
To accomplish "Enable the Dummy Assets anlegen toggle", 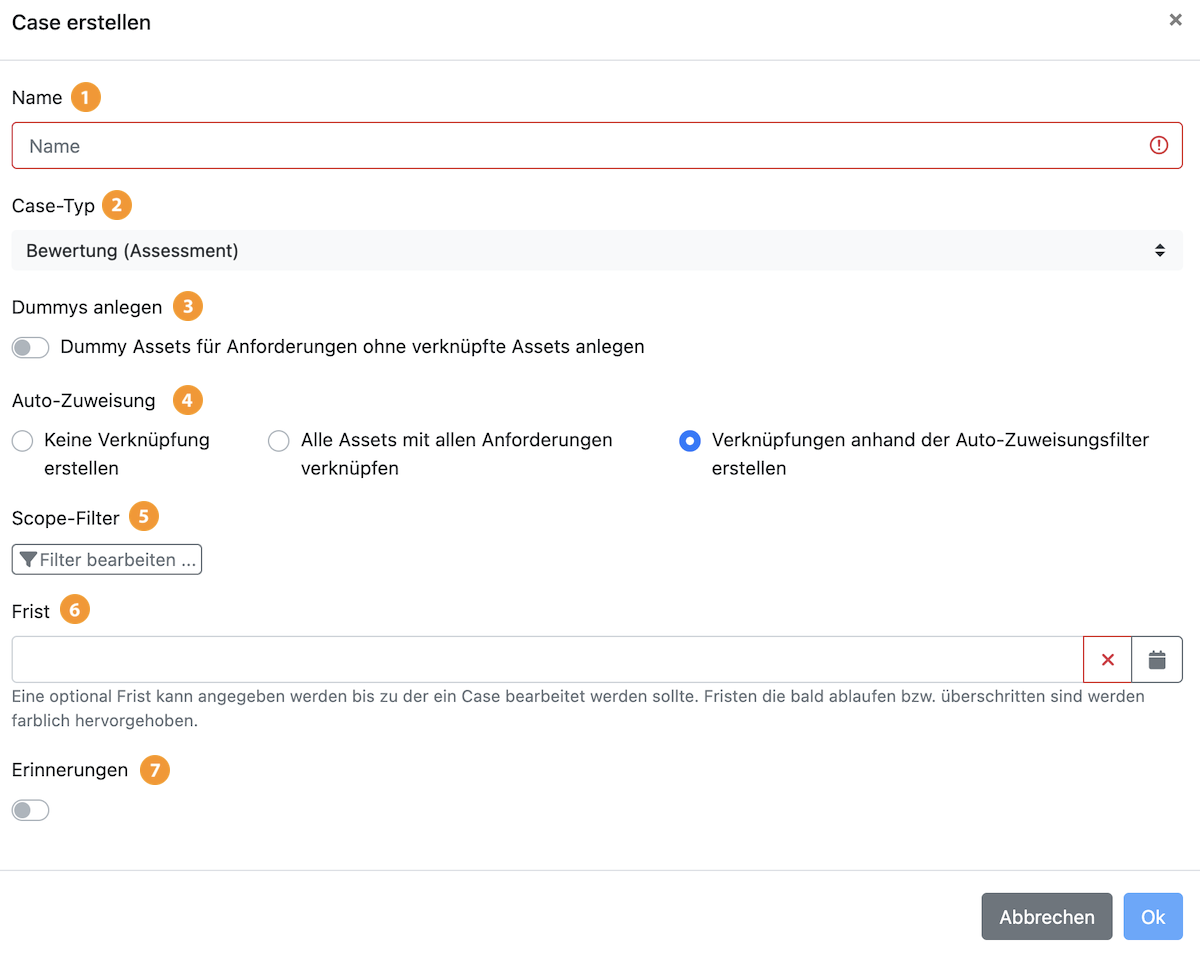I will [30, 347].
